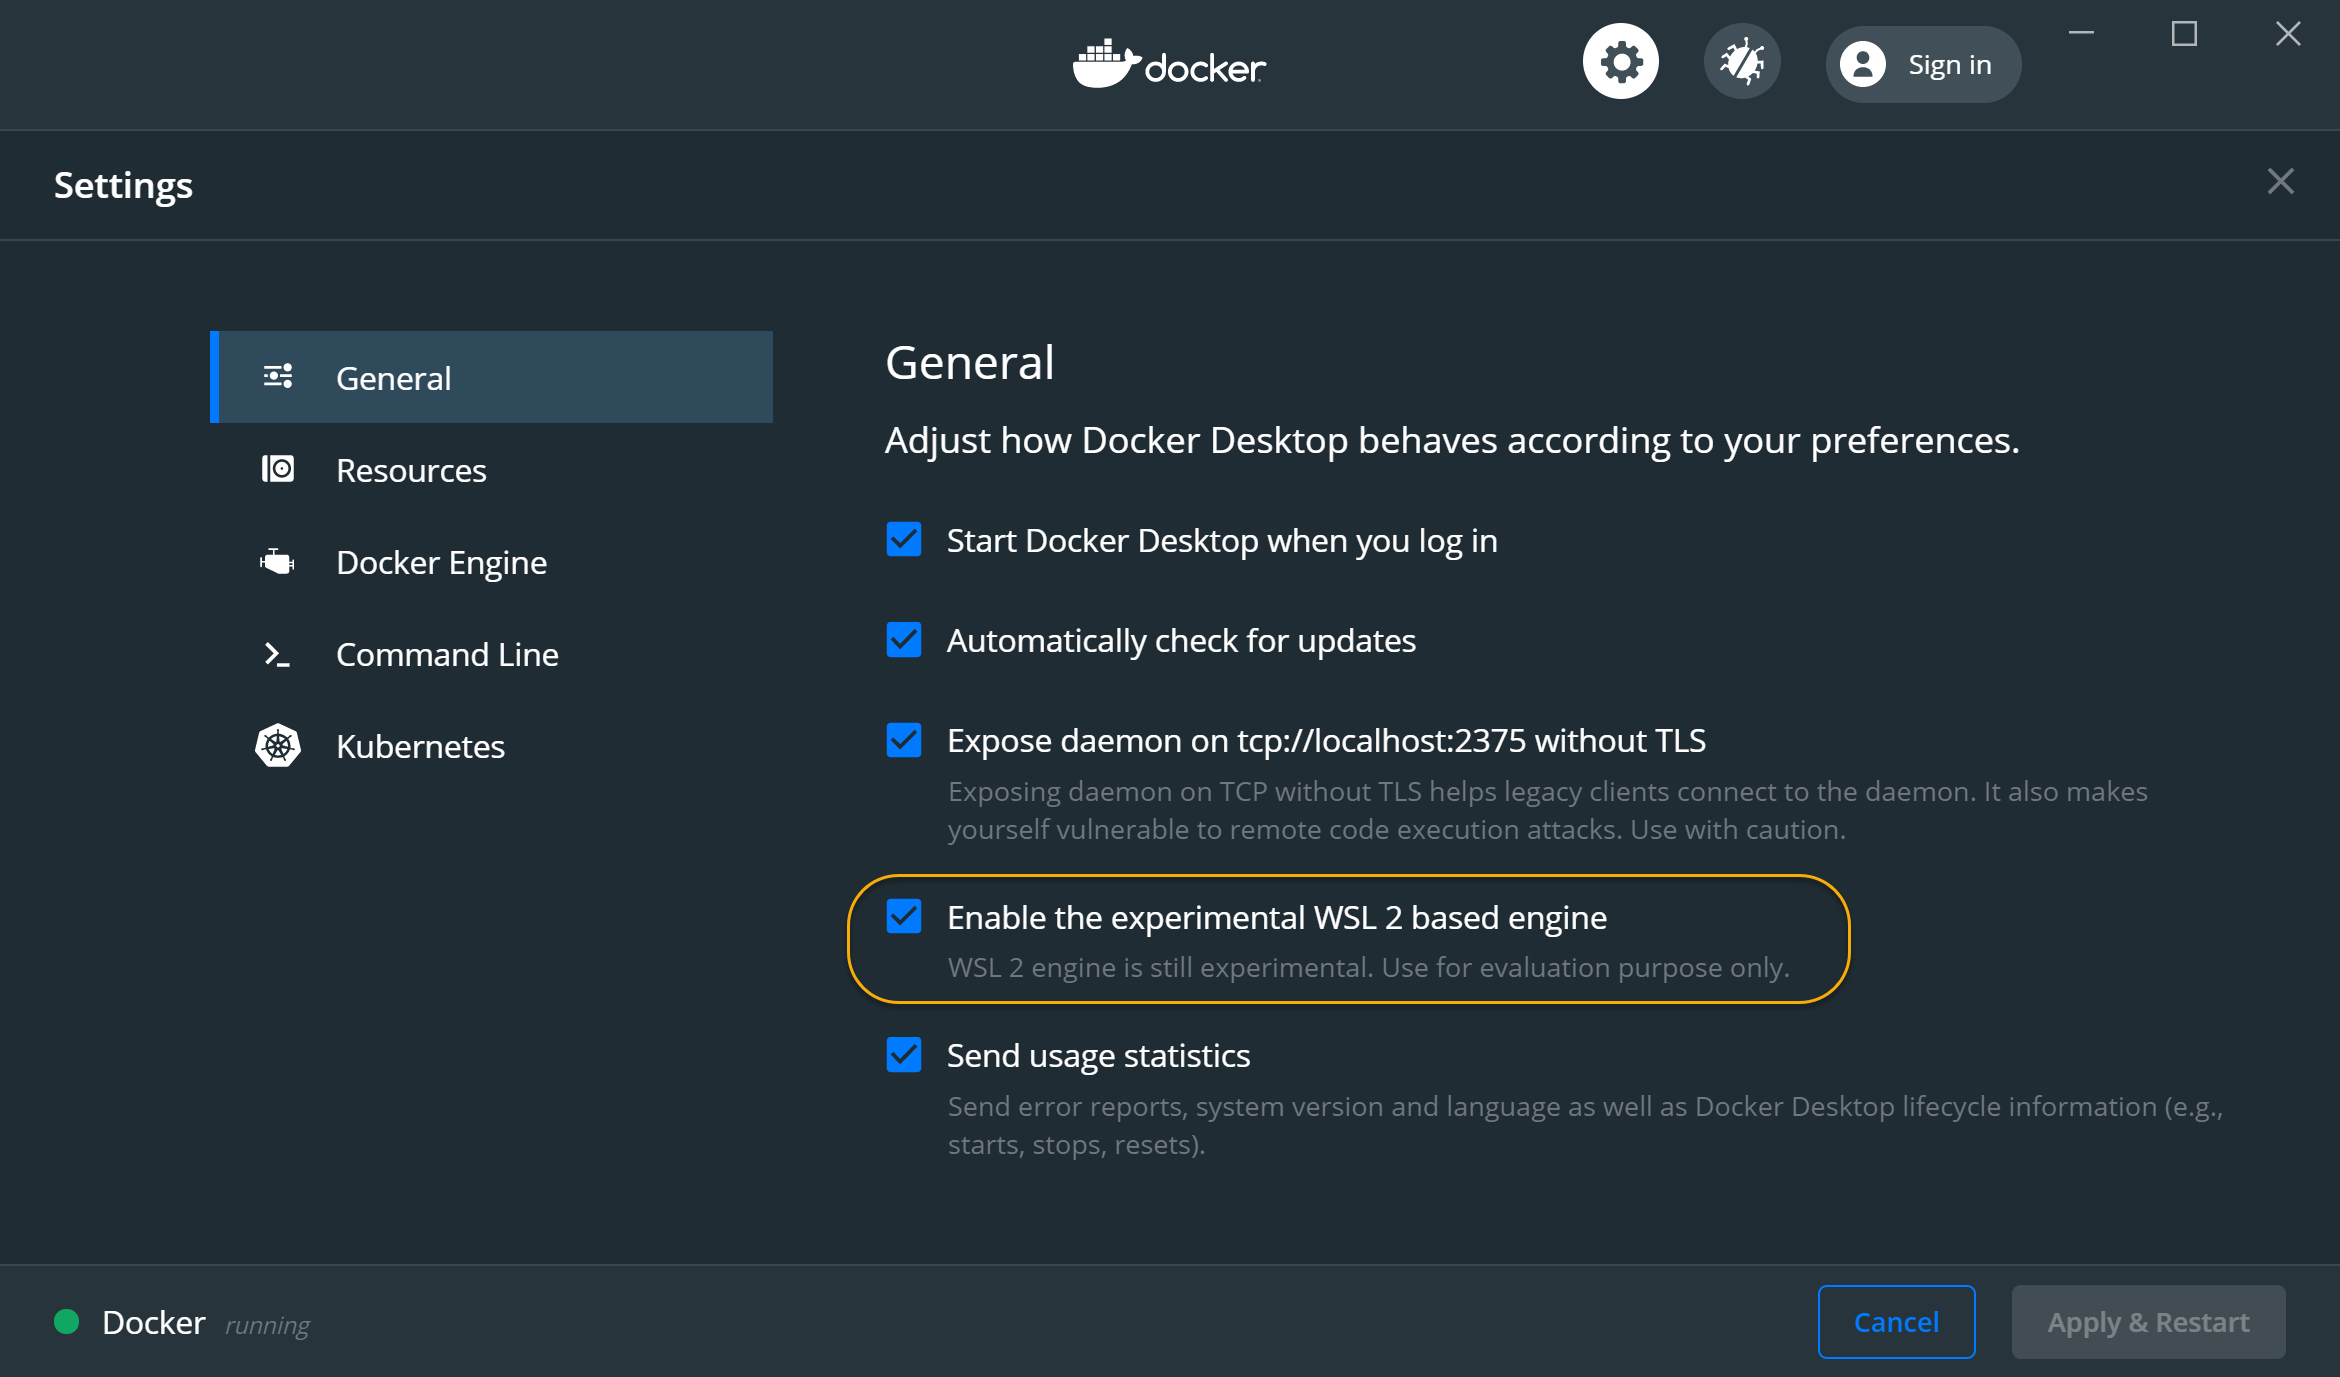Viewport: 2340px width, 1377px height.
Task: Toggle Expose daemon on tcp://localhost:2375 checkbox
Action: (x=904, y=740)
